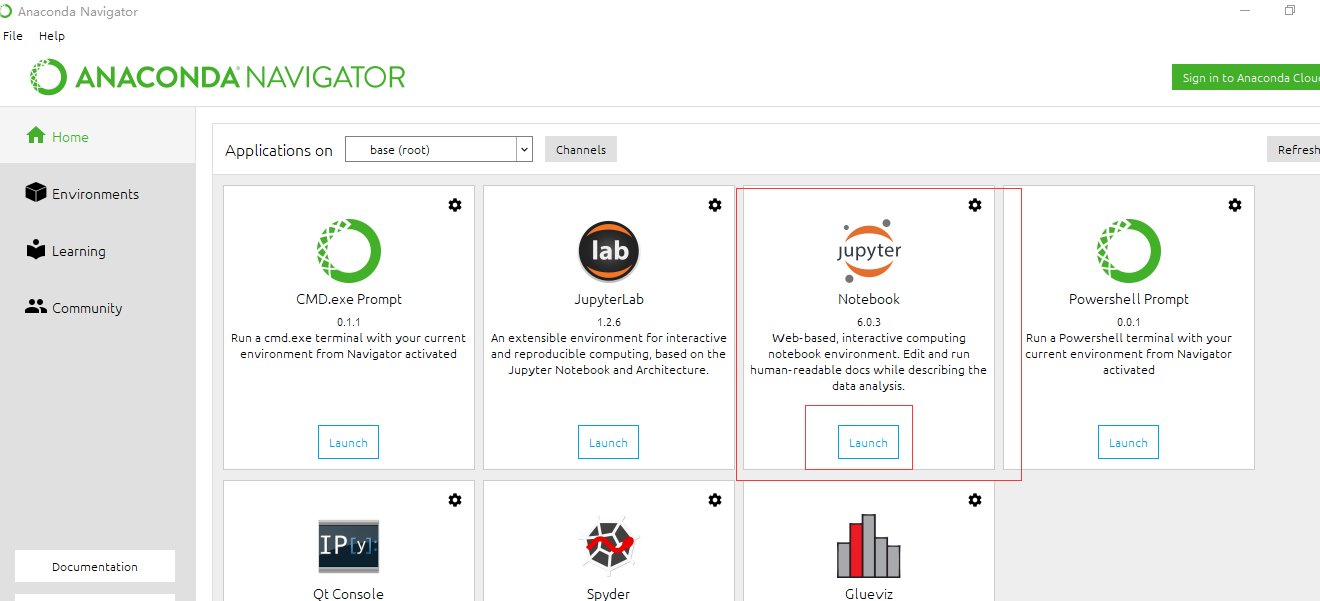The image size is (1320, 601).
Task: Switch to the Community tab
Action: (x=97, y=307)
